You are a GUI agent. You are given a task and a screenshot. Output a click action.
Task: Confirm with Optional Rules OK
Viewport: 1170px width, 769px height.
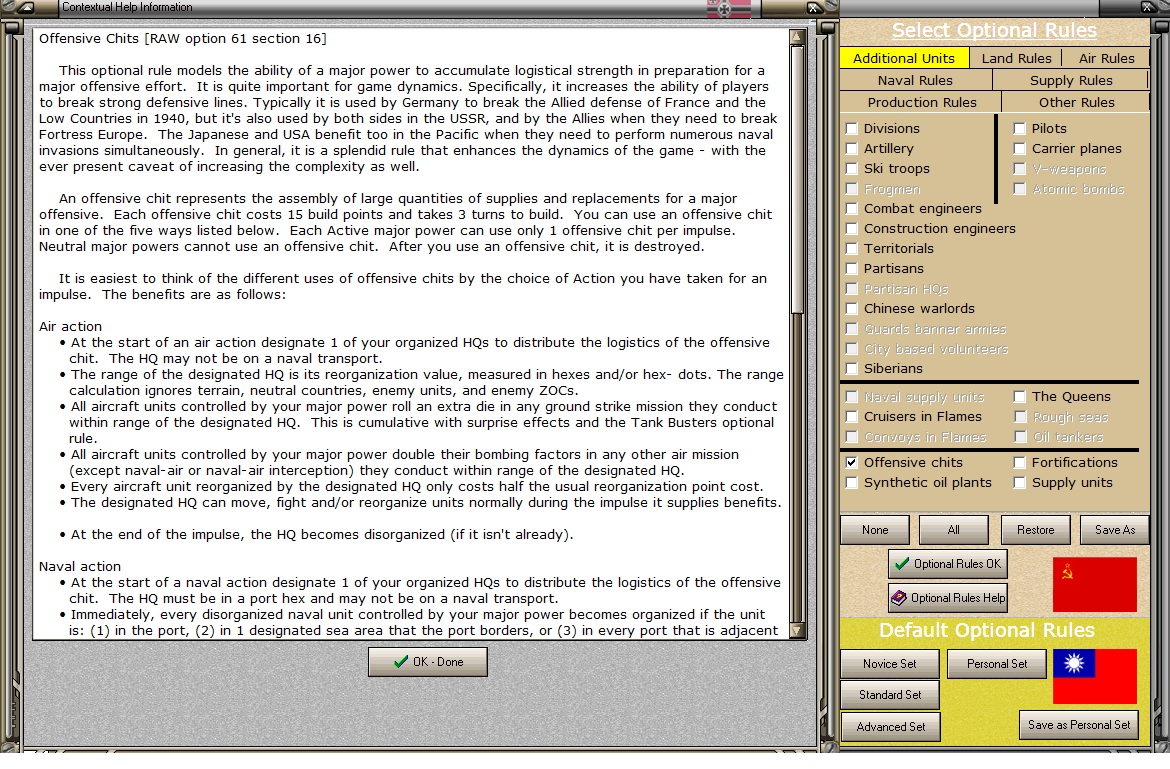pos(948,564)
